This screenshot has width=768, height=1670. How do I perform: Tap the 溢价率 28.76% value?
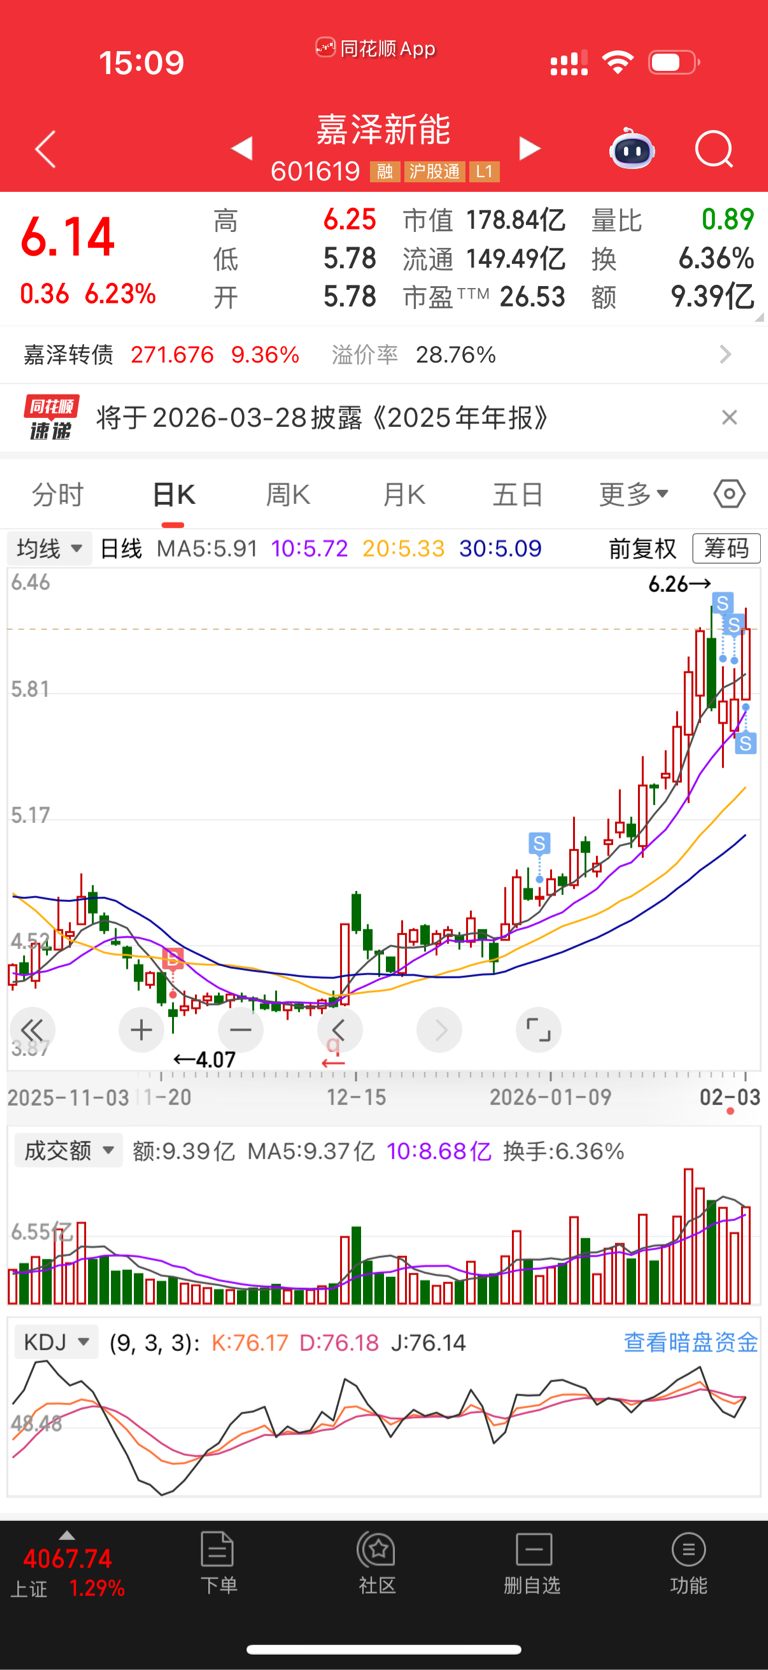[456, 355]
